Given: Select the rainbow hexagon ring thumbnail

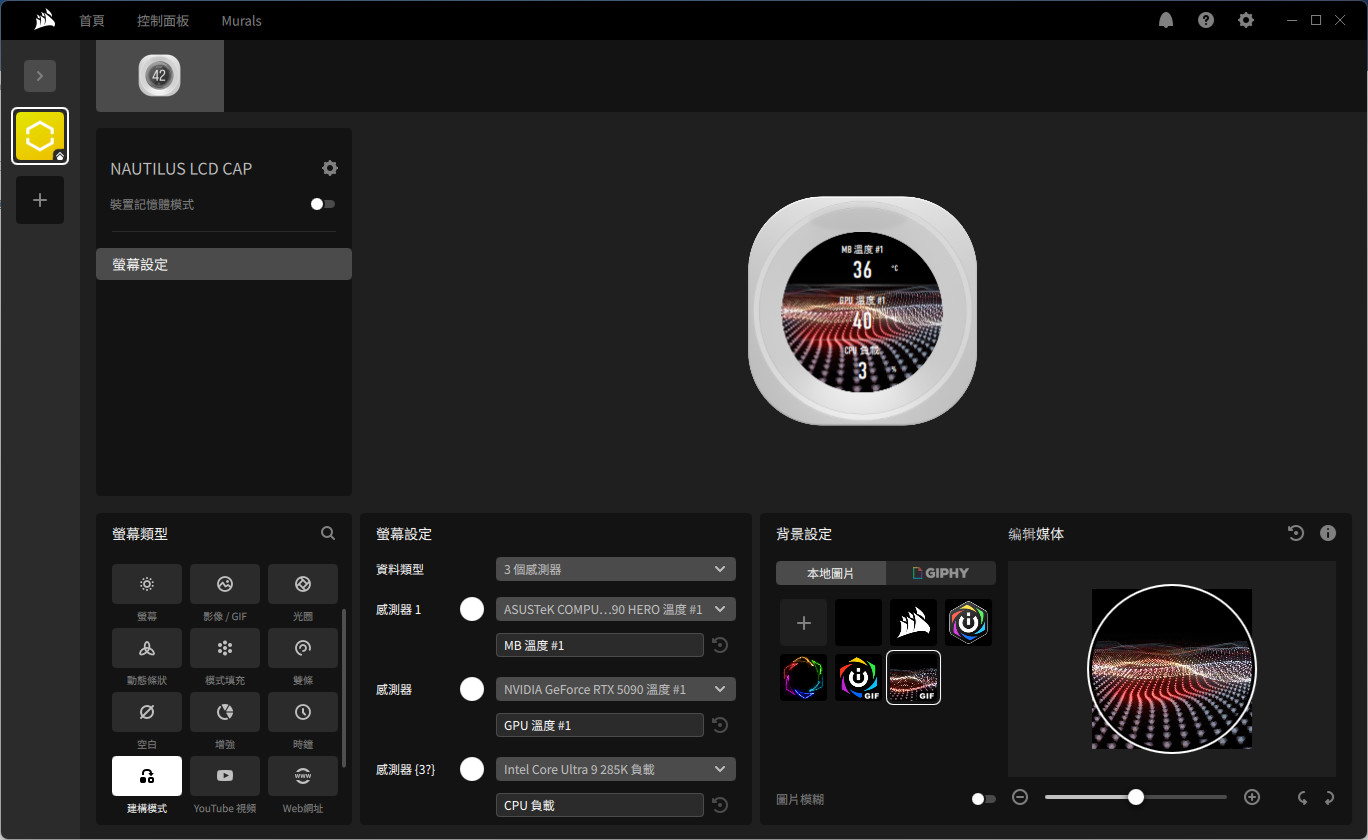Looking at the screenshot, I should [x=804, y=677].
